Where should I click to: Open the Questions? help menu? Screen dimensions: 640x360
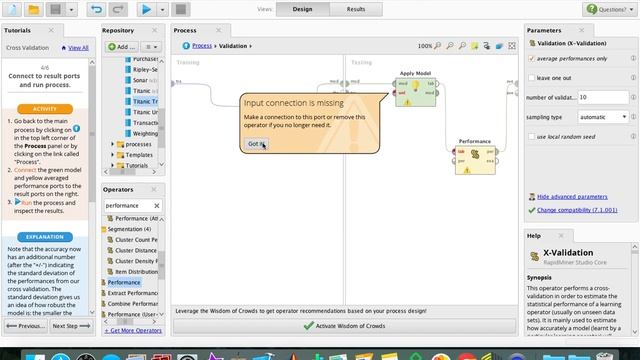pyautogui.click(x=609, y=9)
